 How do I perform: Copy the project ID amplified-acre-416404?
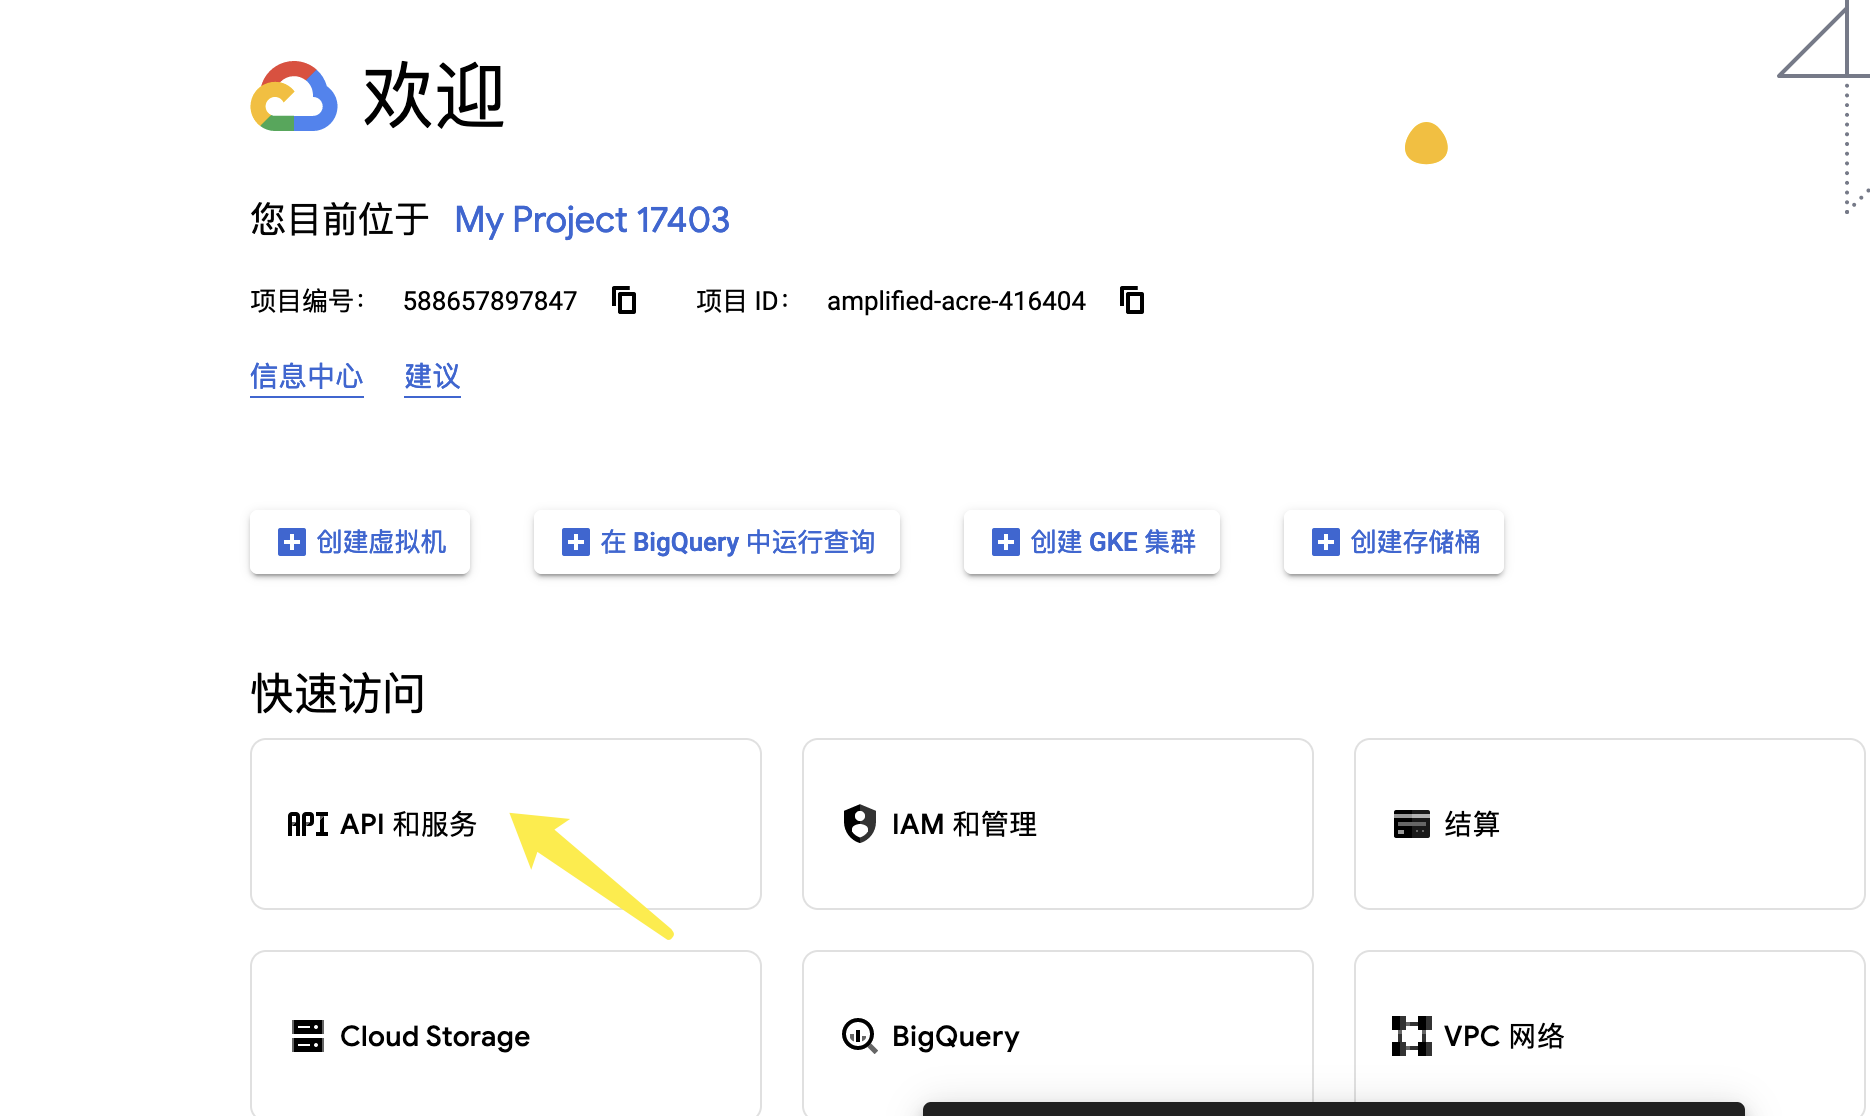point(1131,300)
